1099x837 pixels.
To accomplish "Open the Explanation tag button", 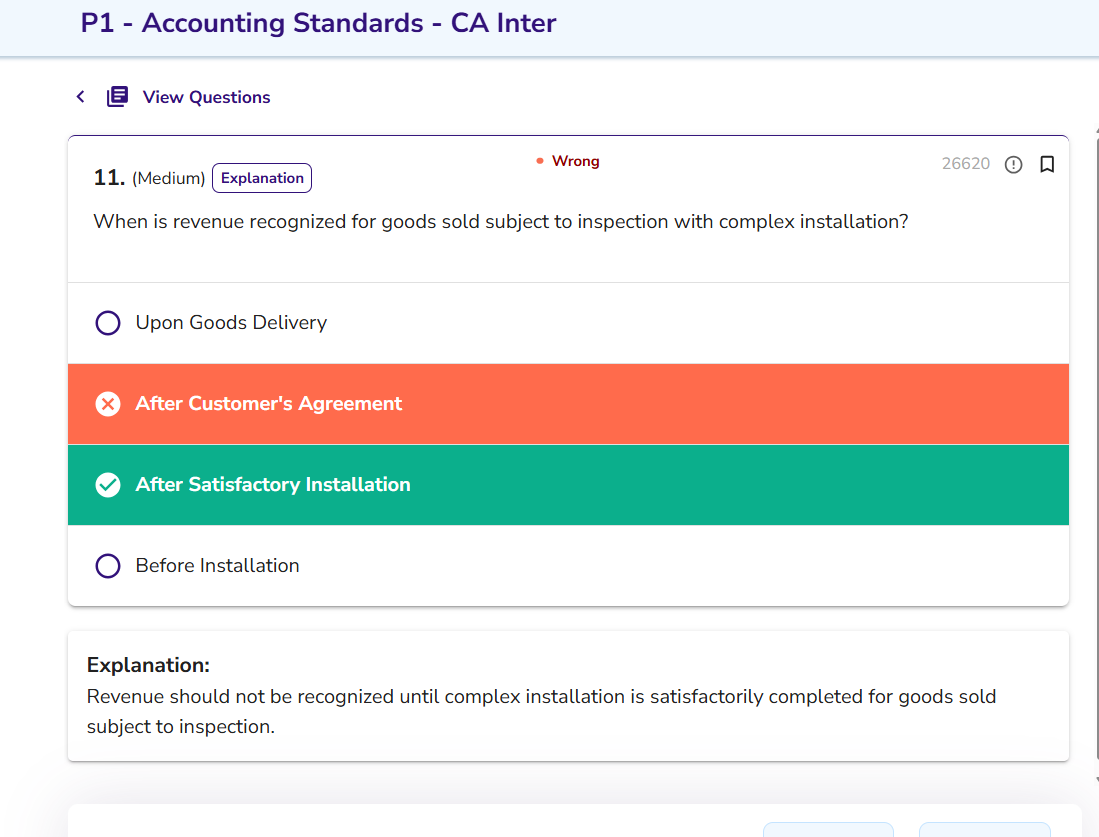I will [262, 178].
